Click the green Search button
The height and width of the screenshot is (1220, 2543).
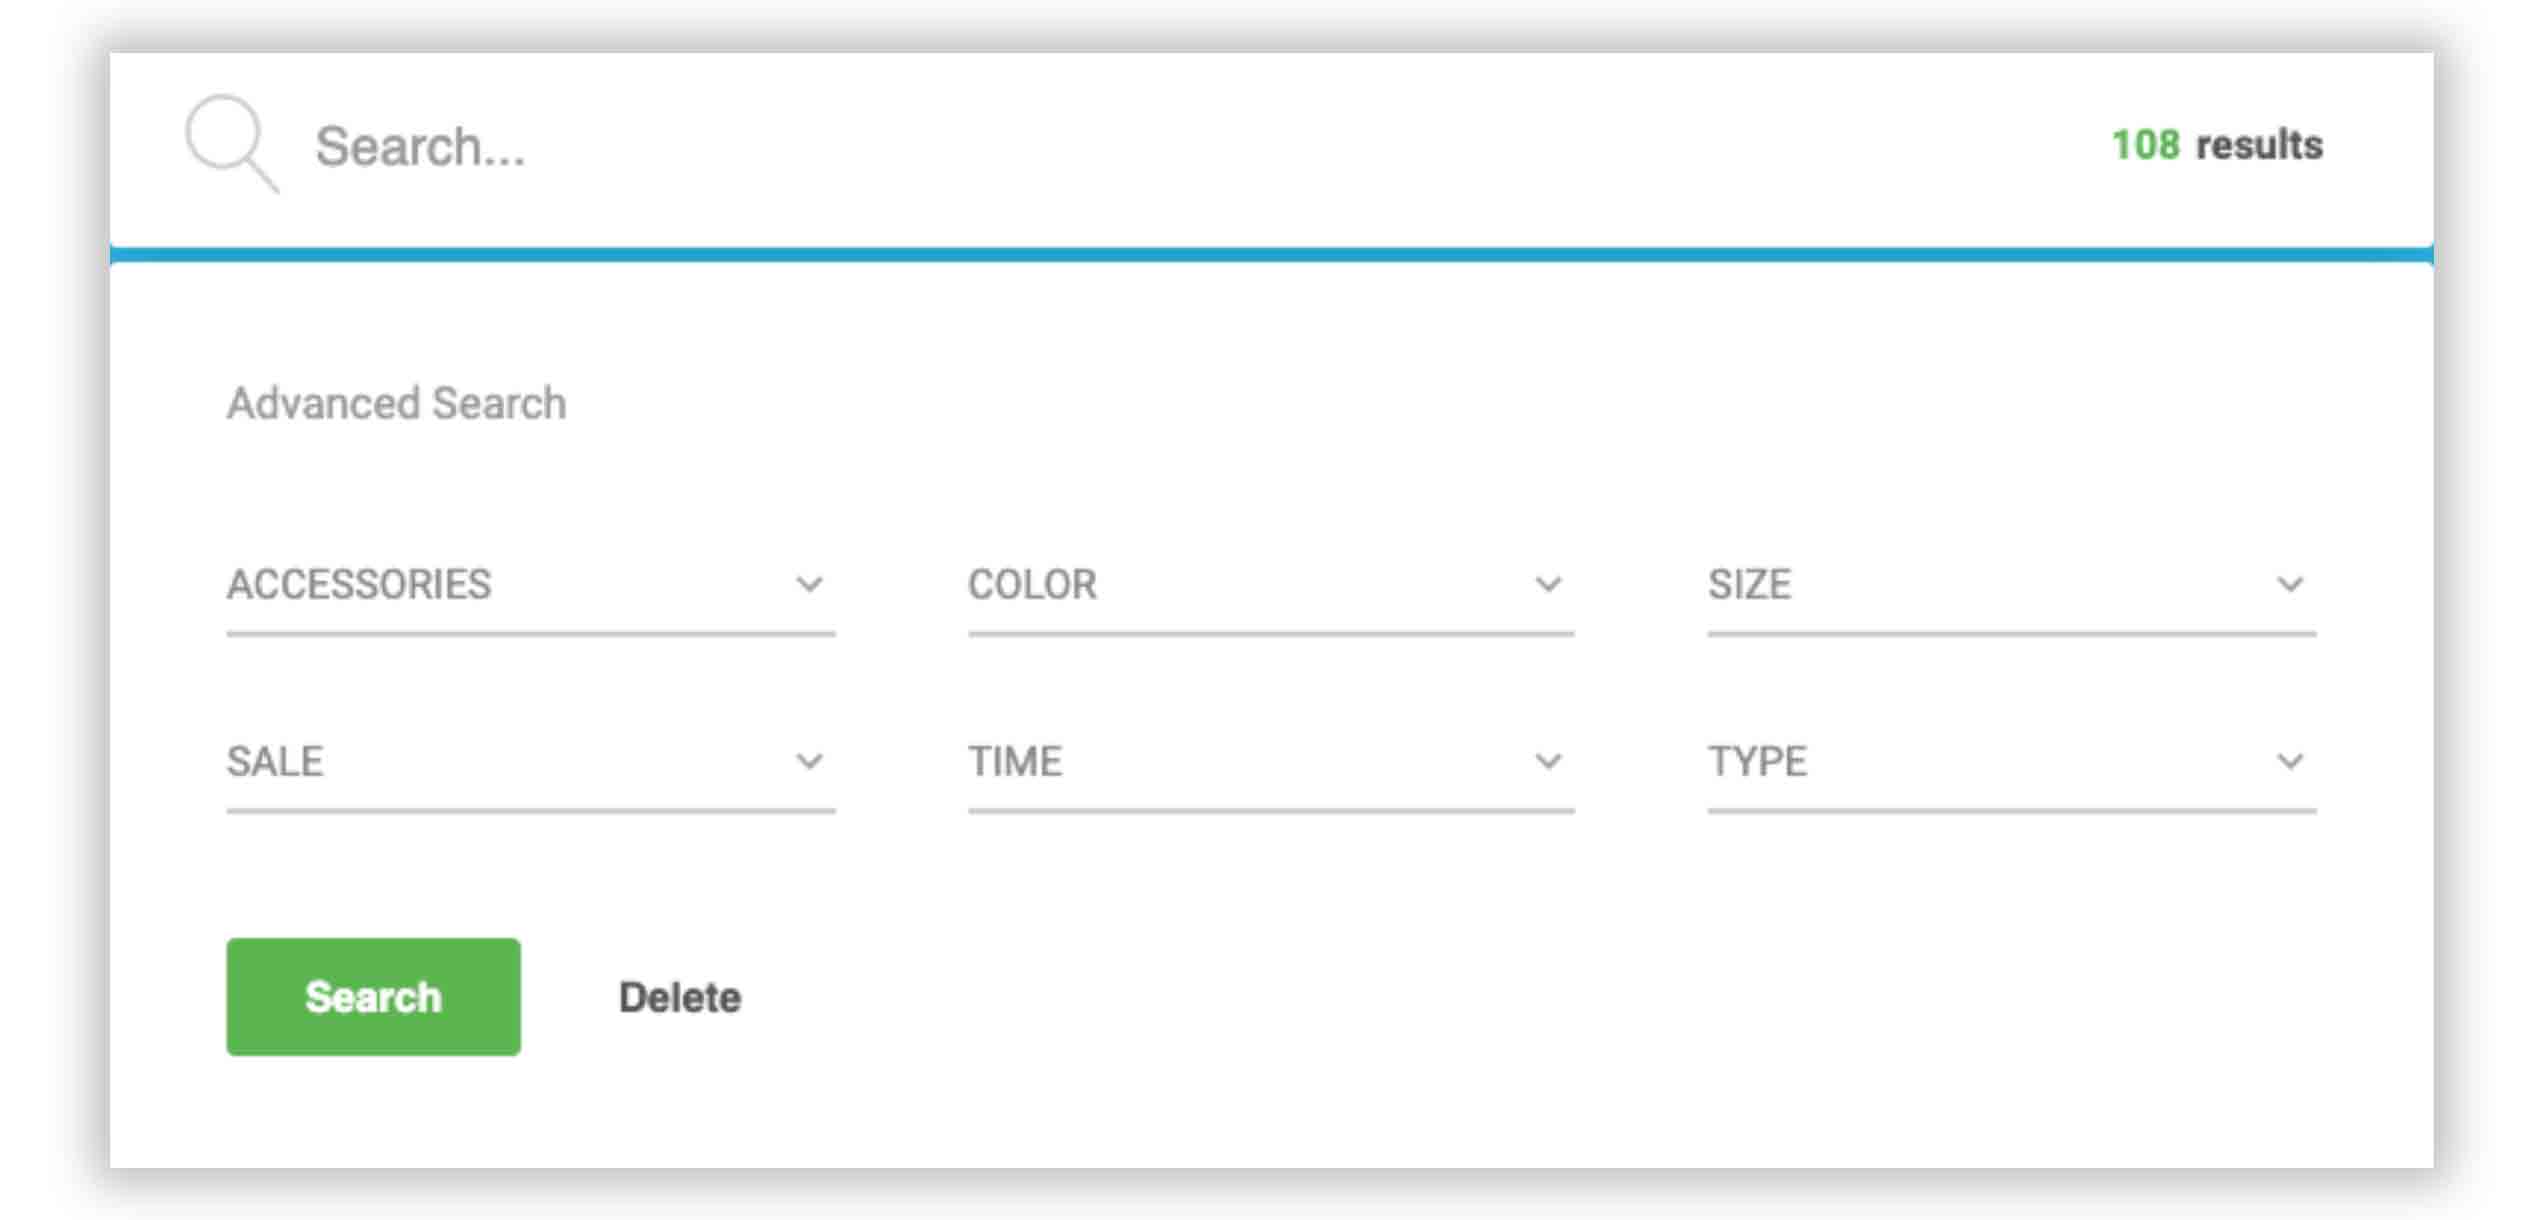[373, 997]
